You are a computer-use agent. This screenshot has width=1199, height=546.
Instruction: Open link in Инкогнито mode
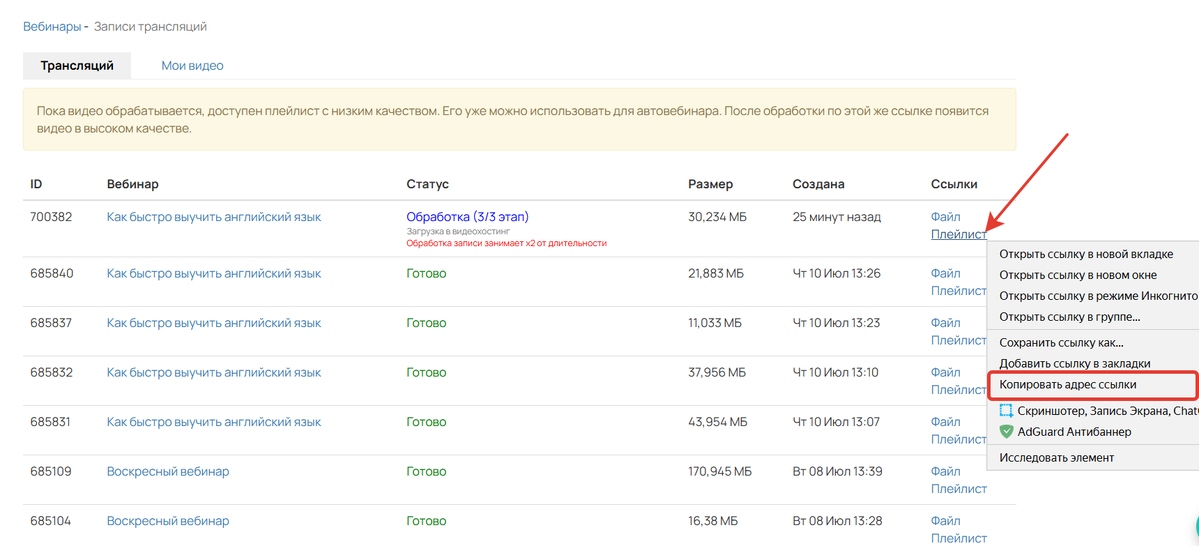1097,296
